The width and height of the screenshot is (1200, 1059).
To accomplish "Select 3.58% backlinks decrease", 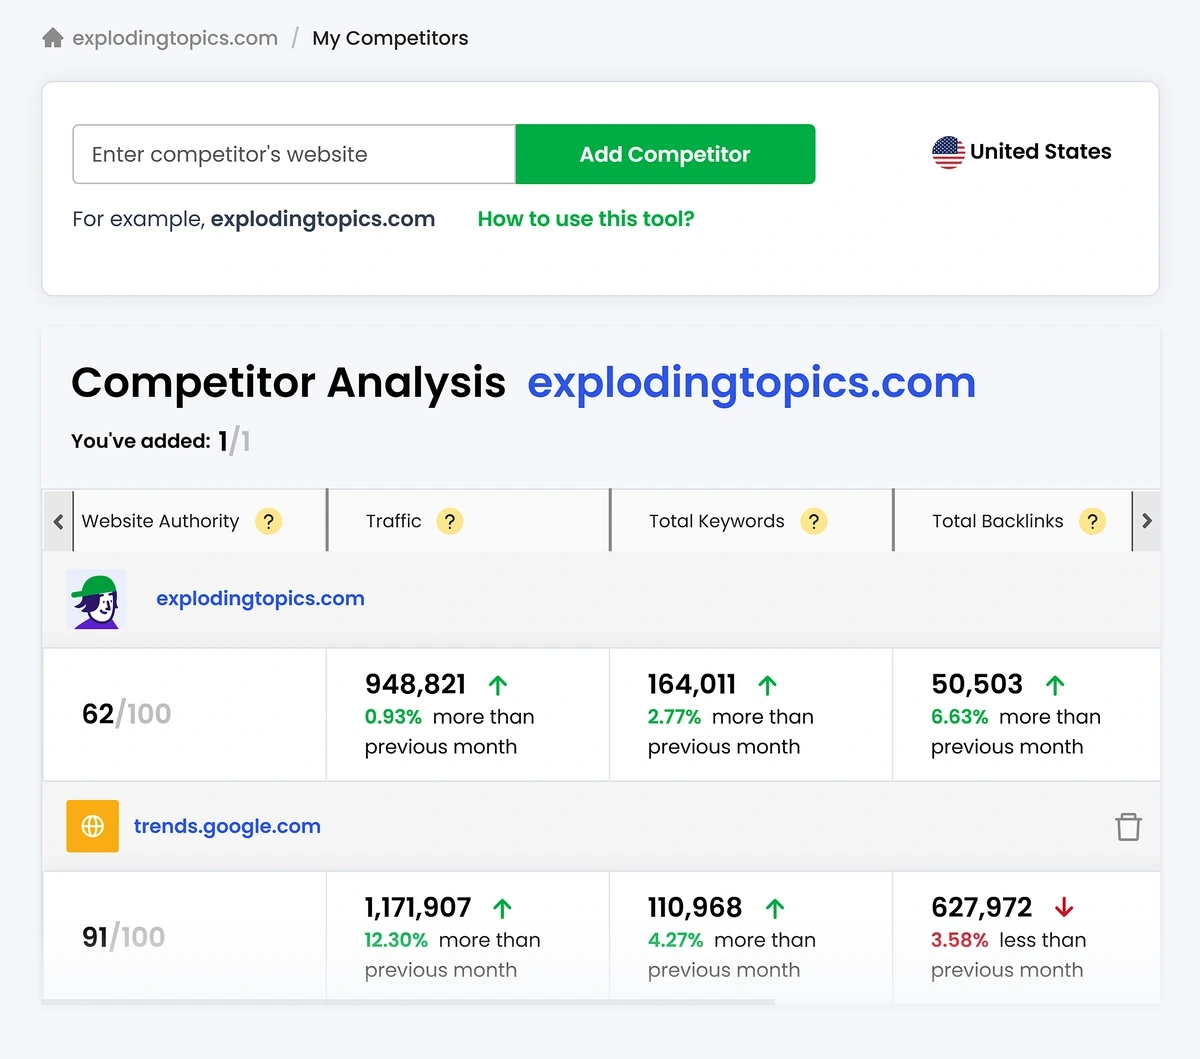I will point(959,940).
